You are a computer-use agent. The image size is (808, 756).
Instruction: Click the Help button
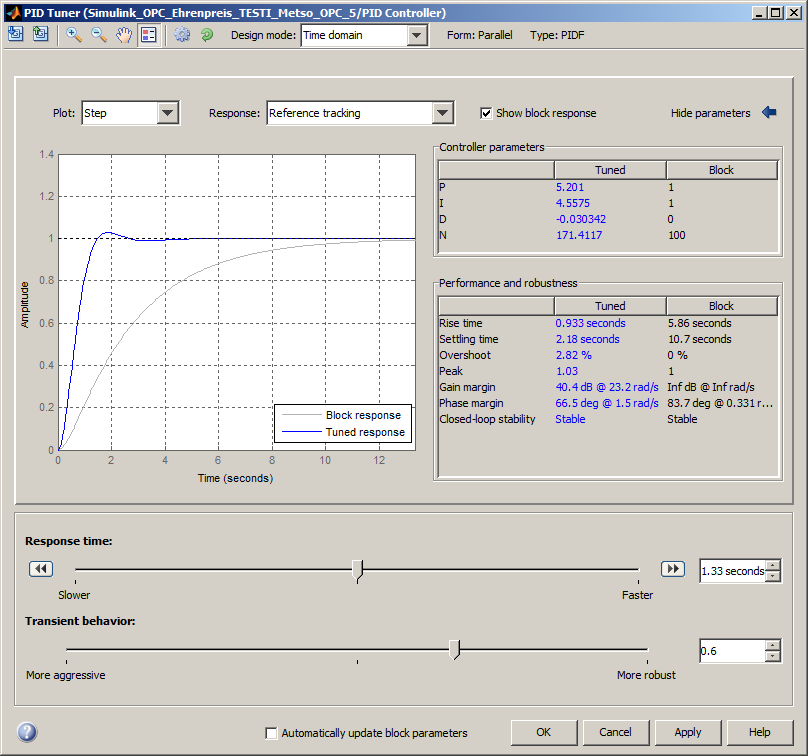click(x=760, y=732)
